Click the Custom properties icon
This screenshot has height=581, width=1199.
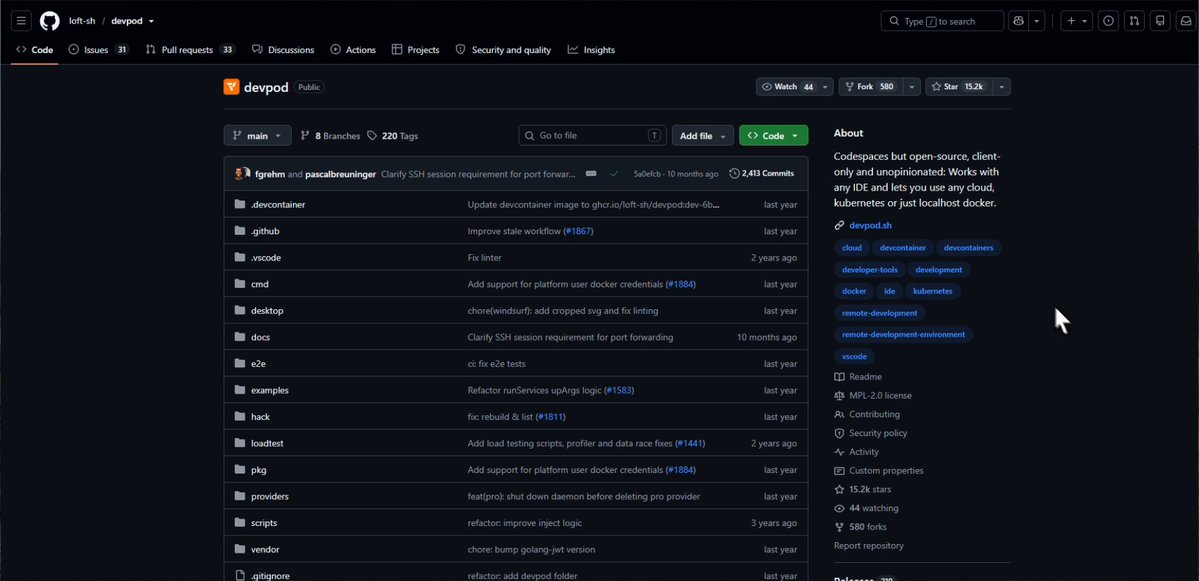click(x=840, y=471)
